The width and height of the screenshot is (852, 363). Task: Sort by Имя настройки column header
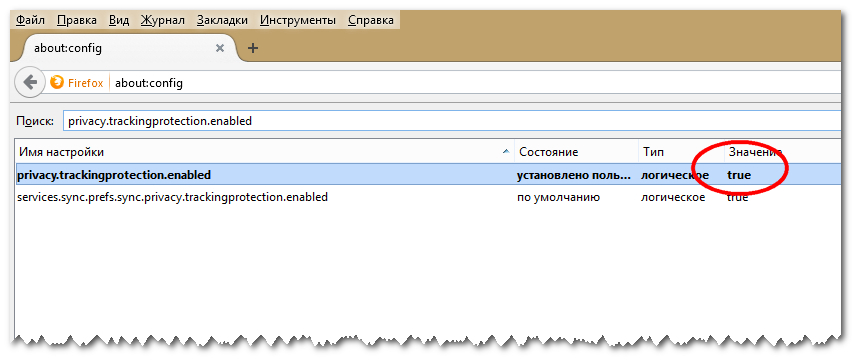(x=264, y=152)
